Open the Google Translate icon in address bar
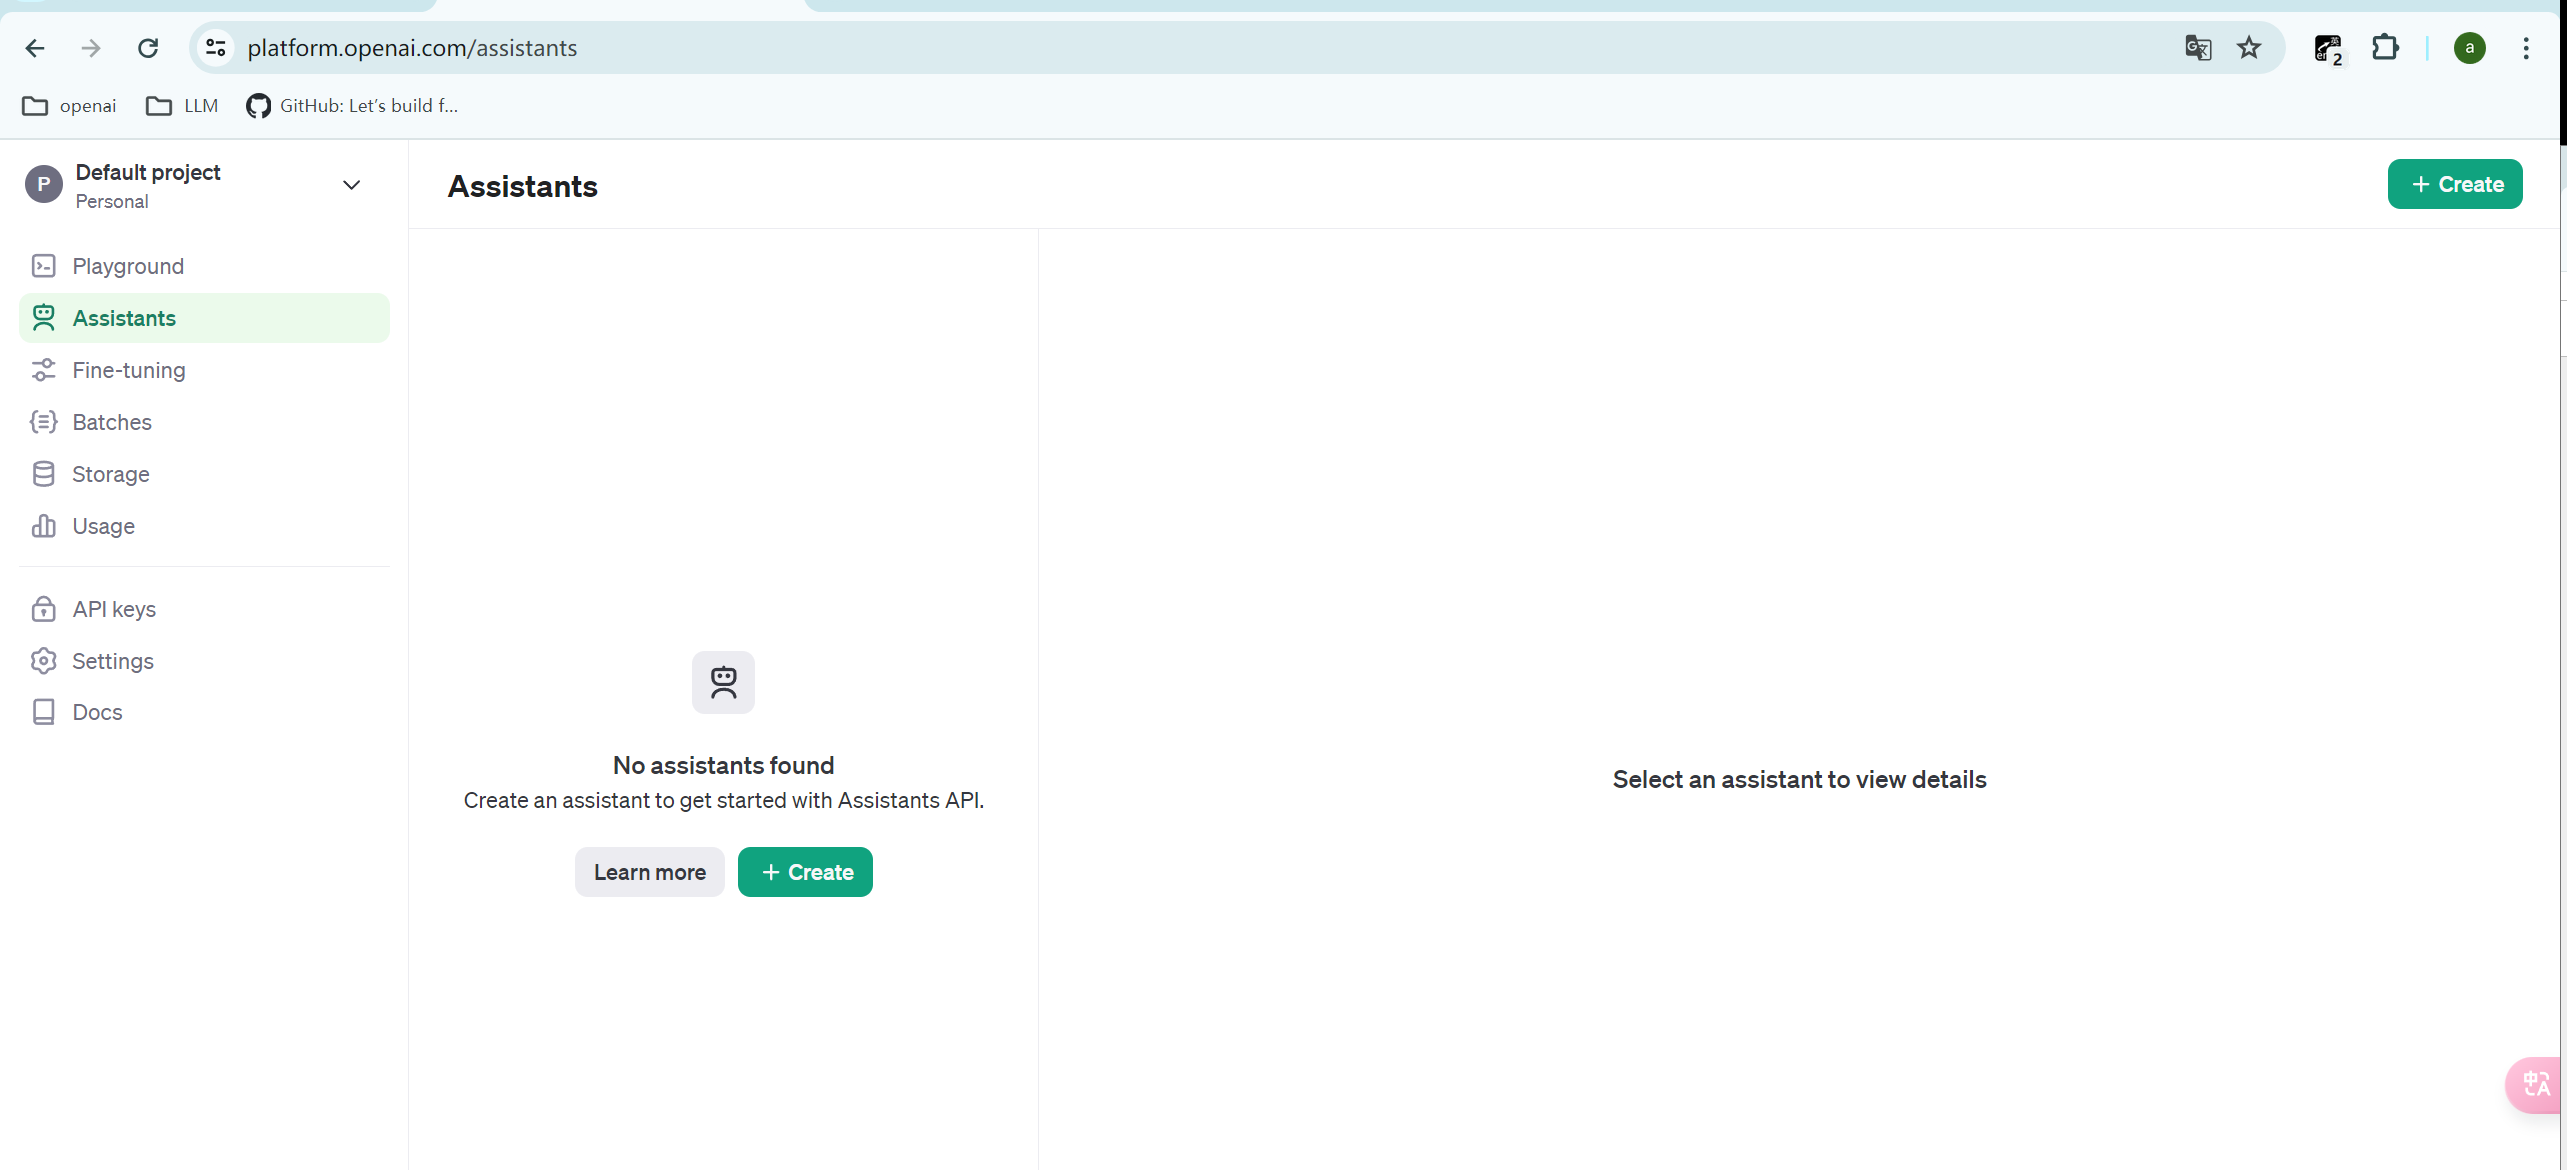Viewport: 2567px width, 1170px height. click(x=2197, y=48)
